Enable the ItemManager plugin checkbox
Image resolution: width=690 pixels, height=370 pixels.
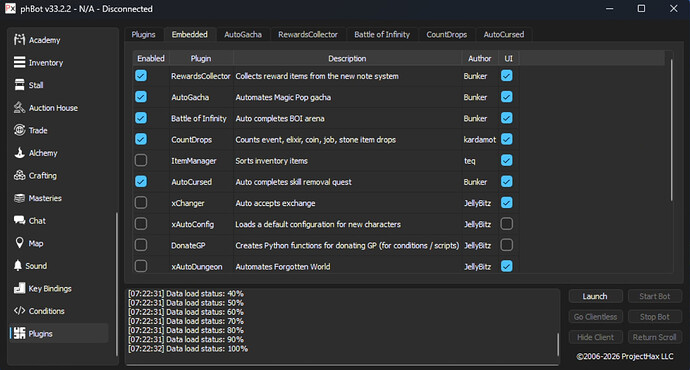pos(141,160)
